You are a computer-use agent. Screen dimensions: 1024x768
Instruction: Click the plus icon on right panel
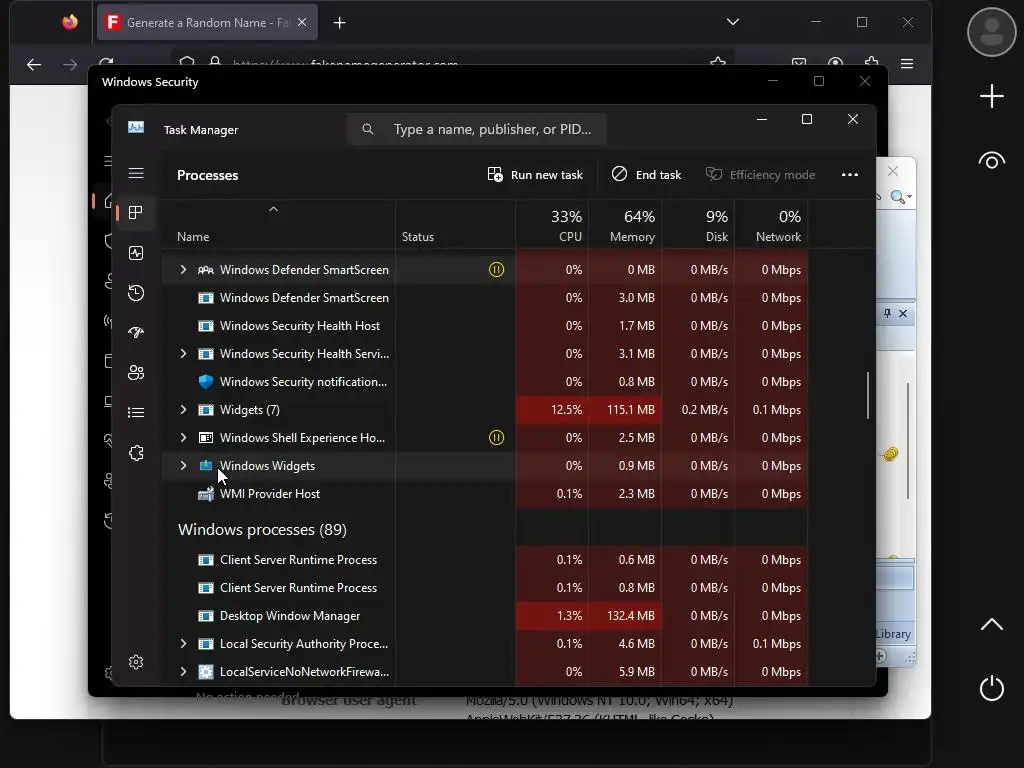(991, 96)
